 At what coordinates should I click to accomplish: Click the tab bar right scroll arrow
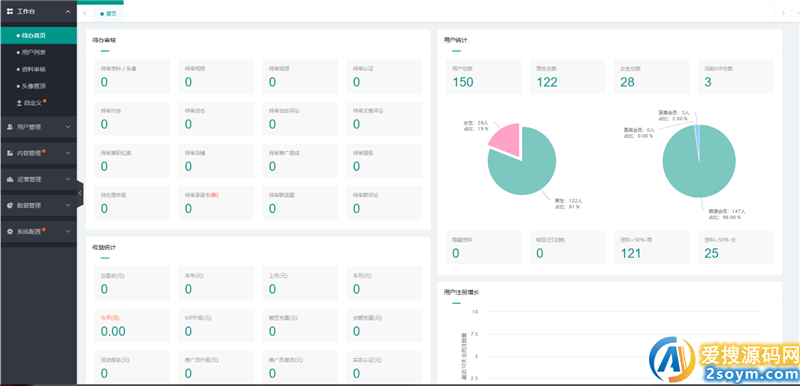tap(783, 14)
